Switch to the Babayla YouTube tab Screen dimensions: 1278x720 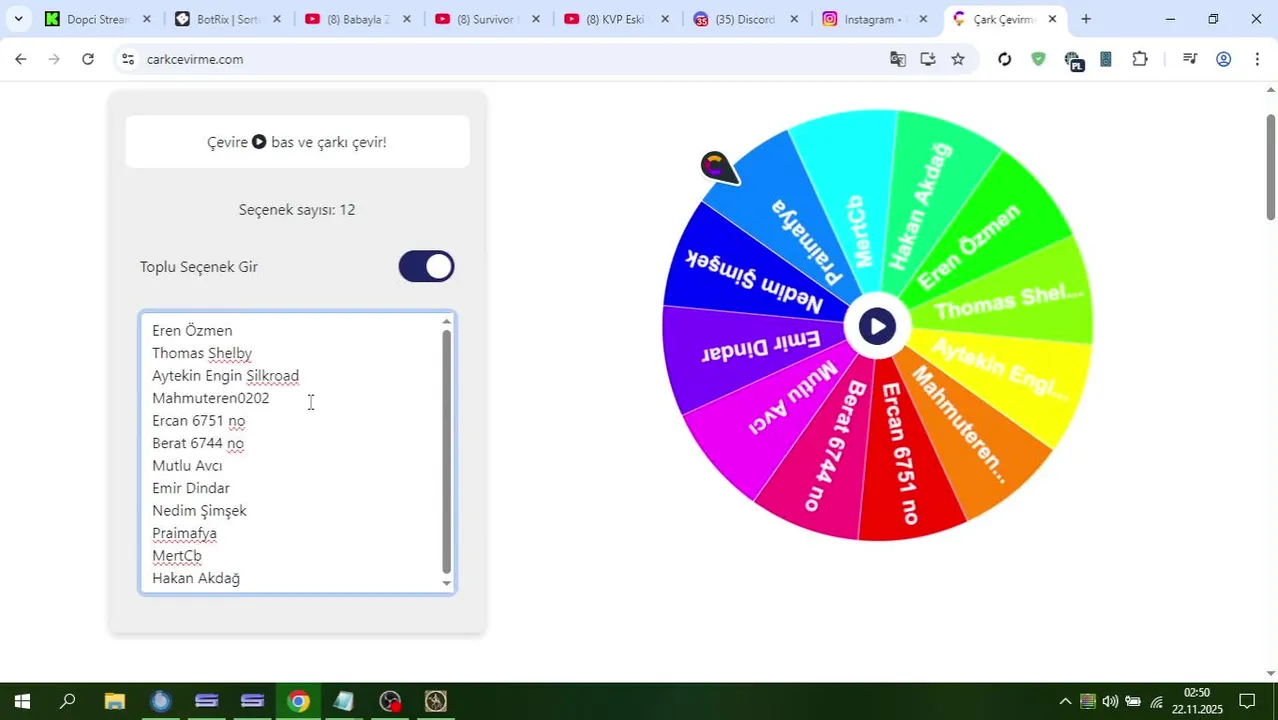coord(356,19)
